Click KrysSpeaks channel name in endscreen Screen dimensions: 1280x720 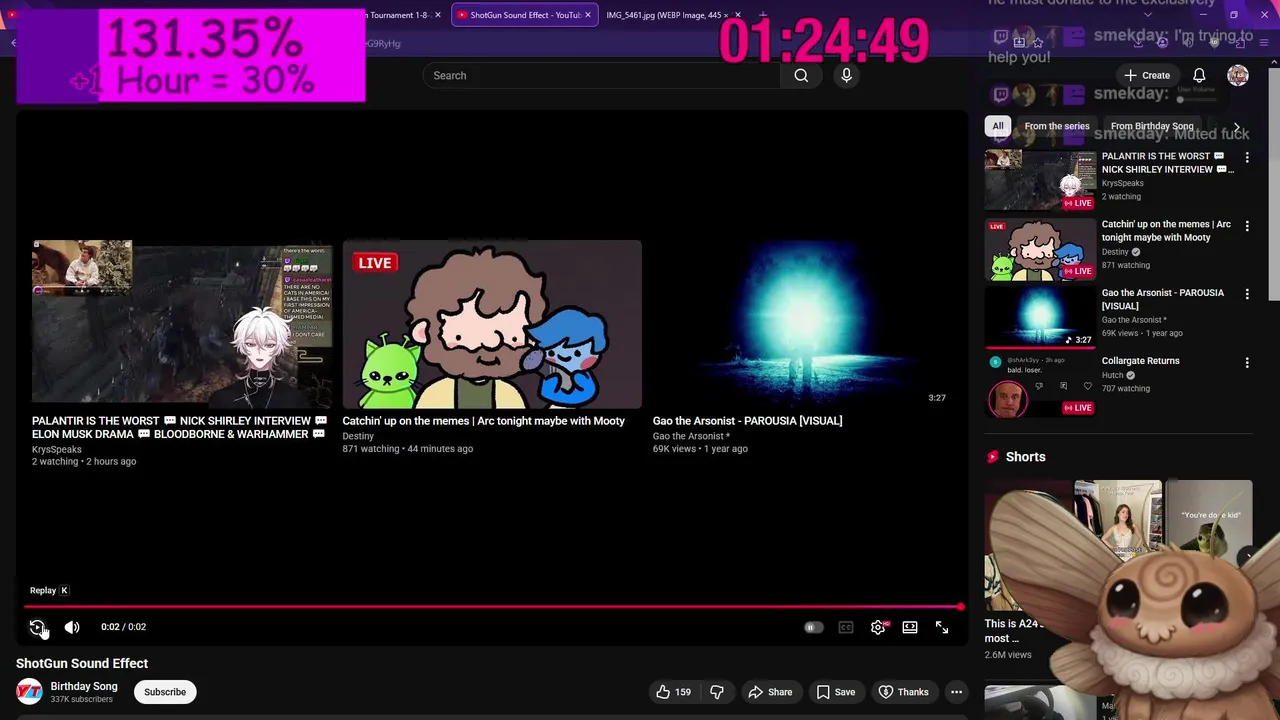pyautogui.click(x=57, y=450)
